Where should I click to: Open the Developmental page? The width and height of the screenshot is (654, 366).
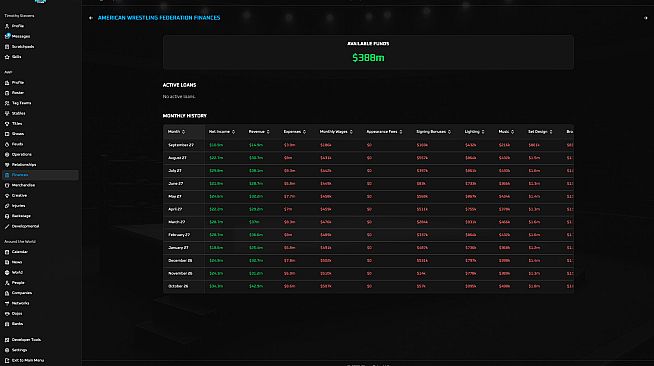coord(22,226)
